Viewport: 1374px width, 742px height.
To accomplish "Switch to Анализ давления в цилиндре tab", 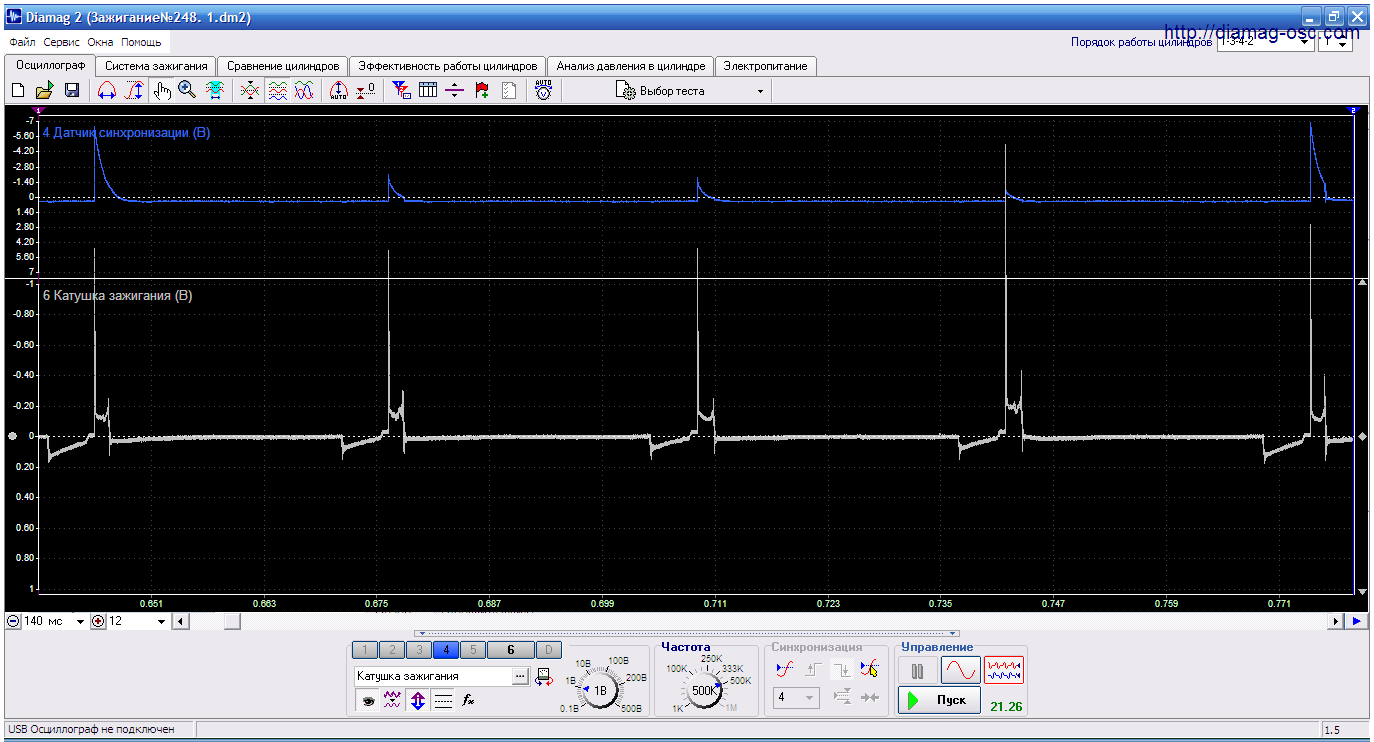I will click(631, 66).
